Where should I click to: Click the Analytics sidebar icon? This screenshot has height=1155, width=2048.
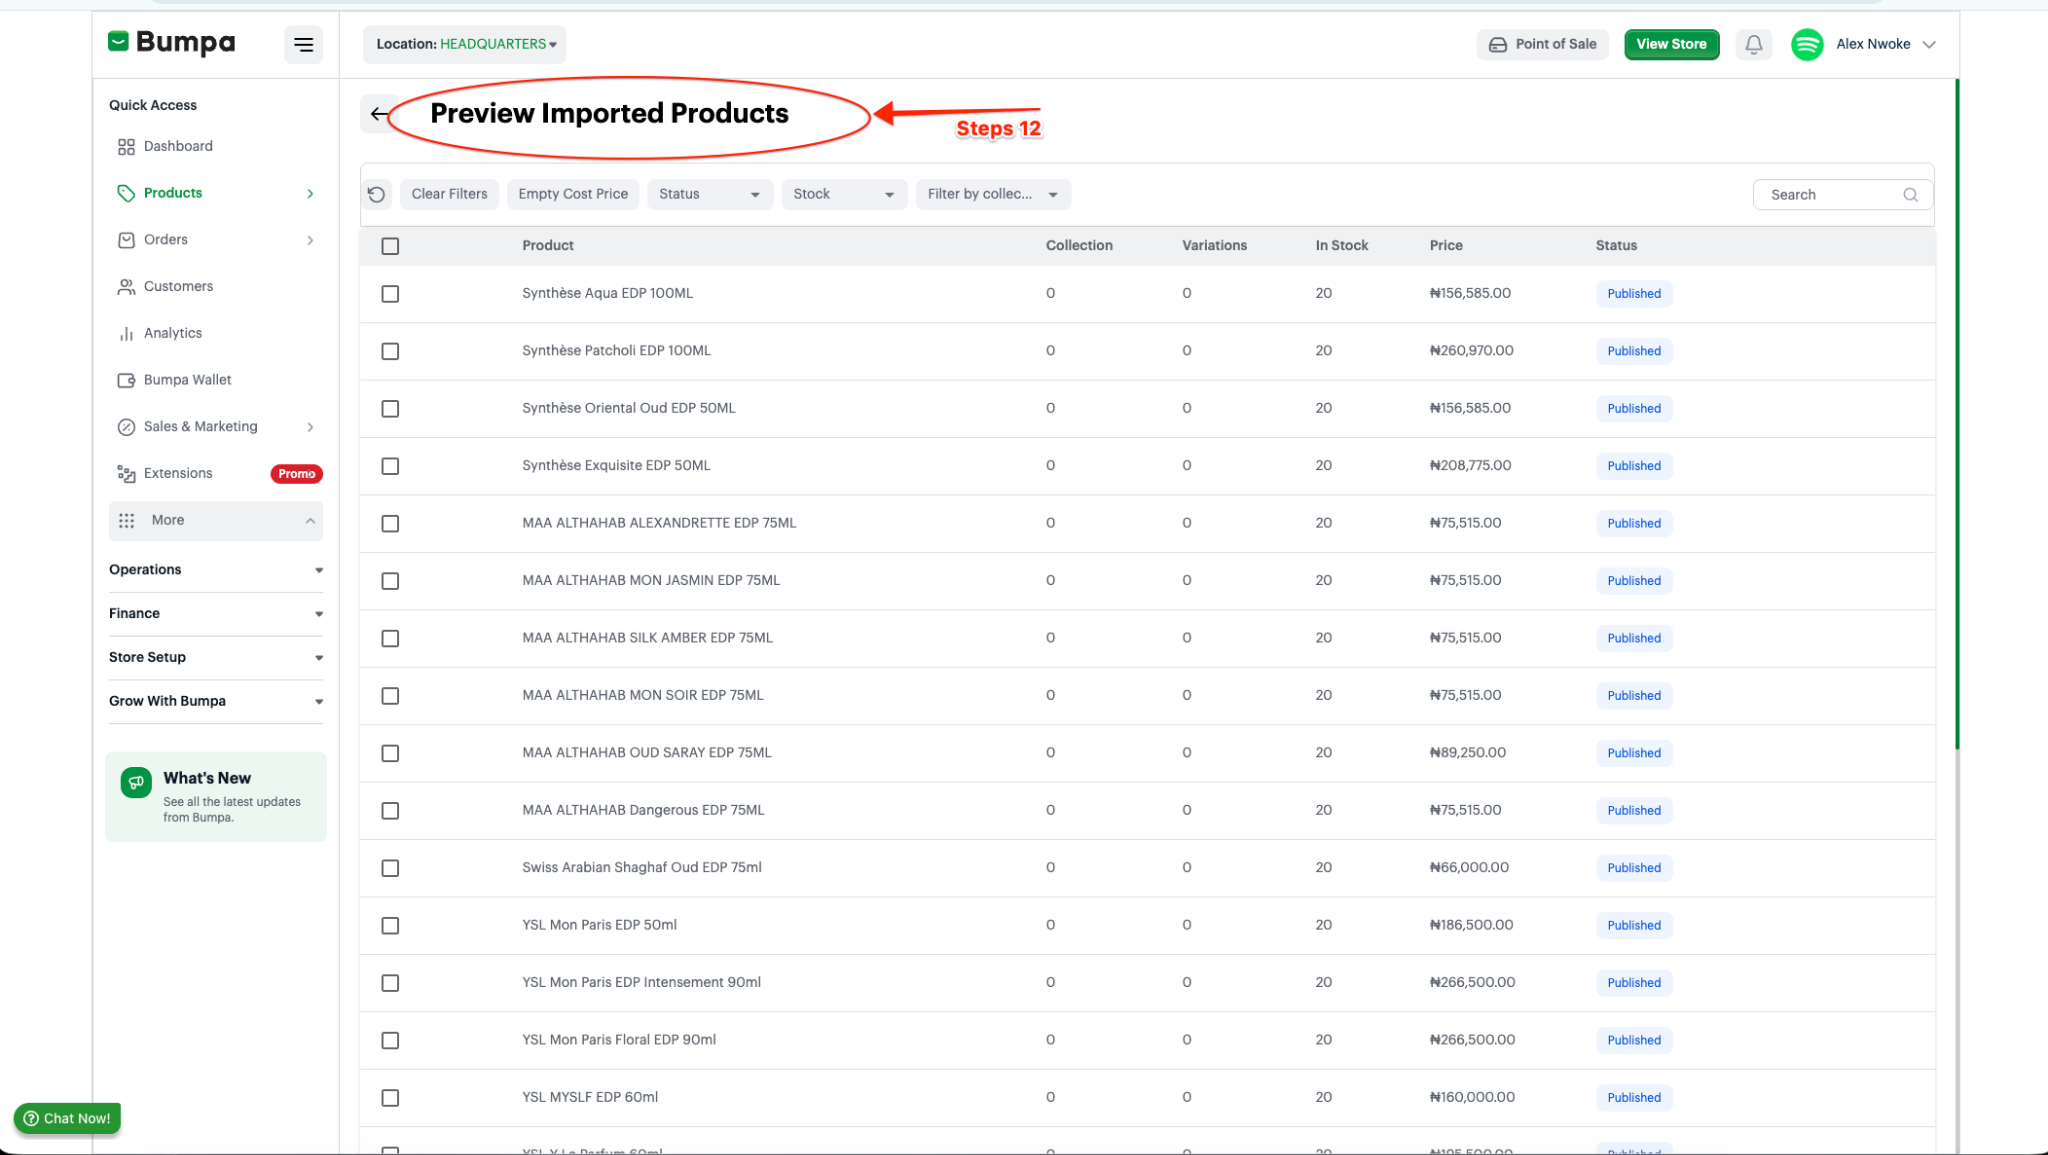pos(126,334)
